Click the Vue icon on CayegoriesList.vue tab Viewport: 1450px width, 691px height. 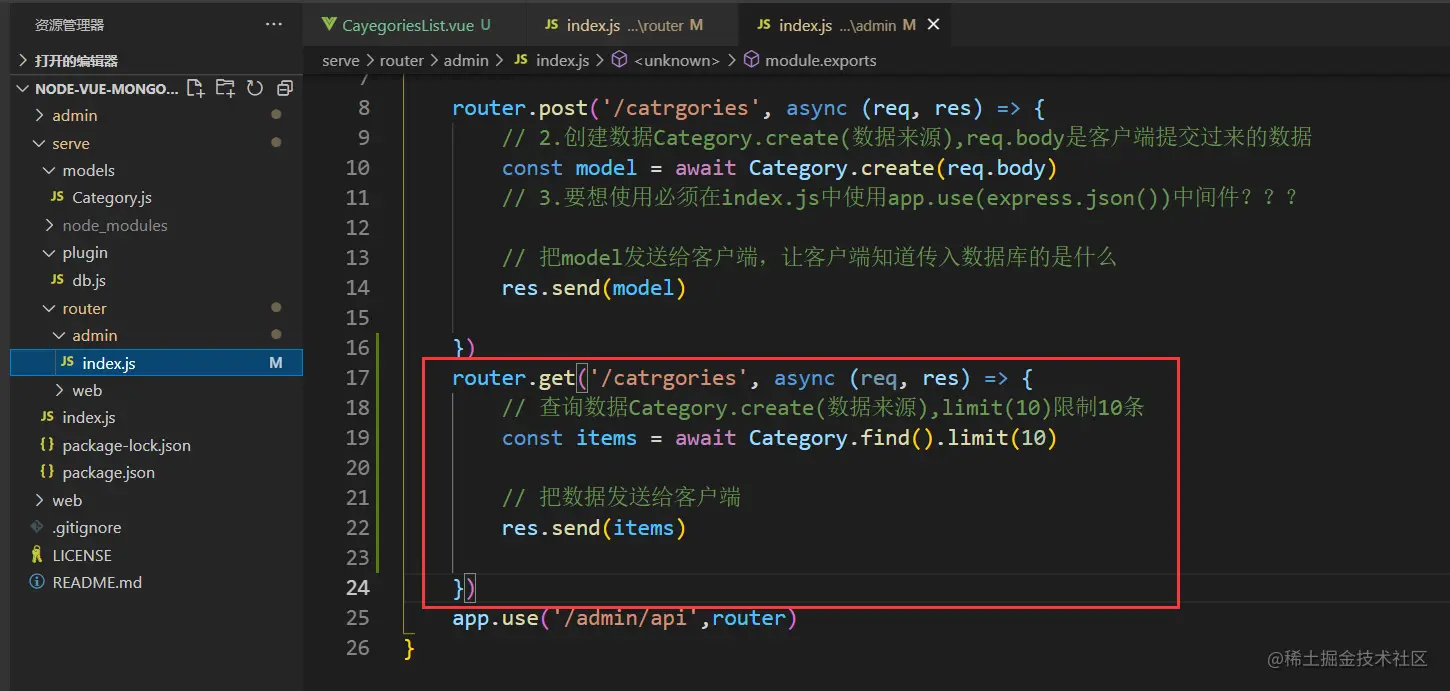tap(329, 24)
